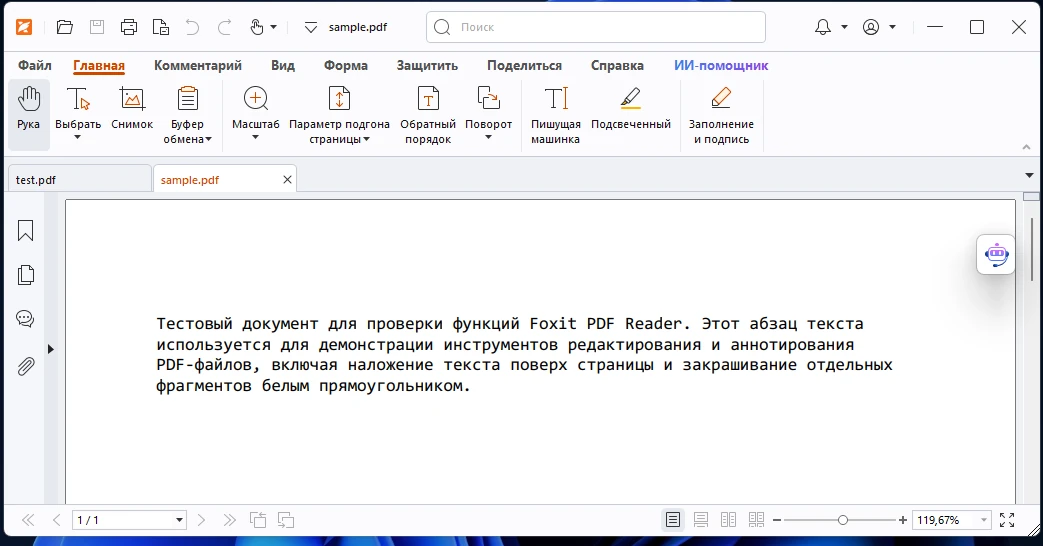Open Параметр подгона страницы options
1043x546 pixels.
point(339,114)
